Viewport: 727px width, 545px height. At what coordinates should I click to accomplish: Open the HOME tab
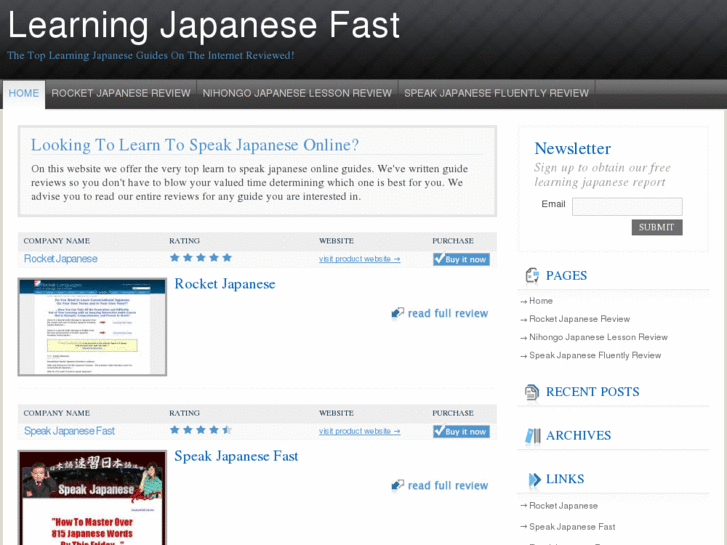pos(24,93)
